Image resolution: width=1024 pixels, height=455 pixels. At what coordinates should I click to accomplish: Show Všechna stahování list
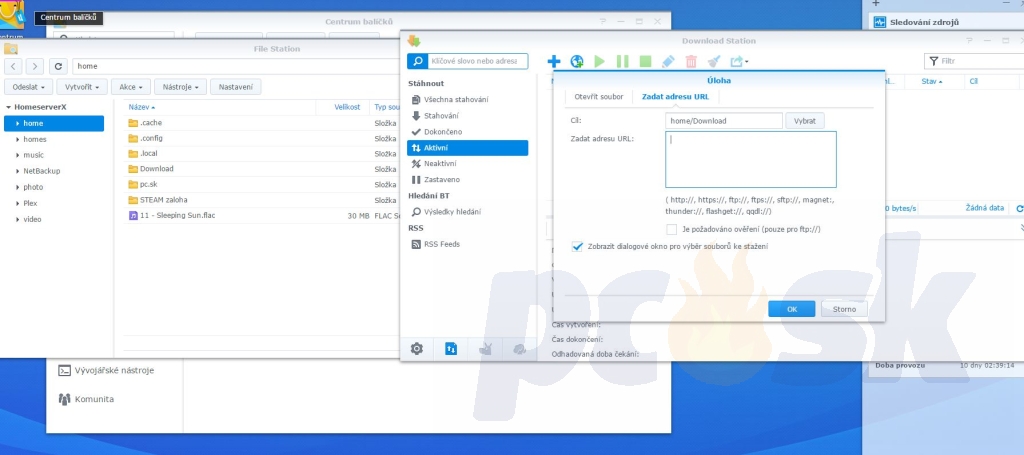point(467,100)
